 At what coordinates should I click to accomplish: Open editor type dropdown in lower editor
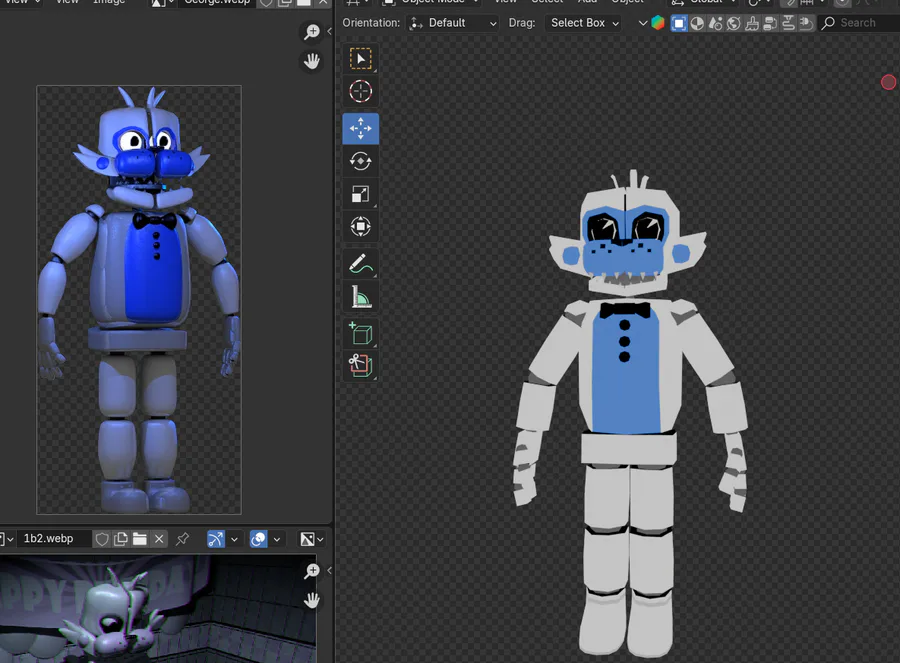click(x=7, y=539)
